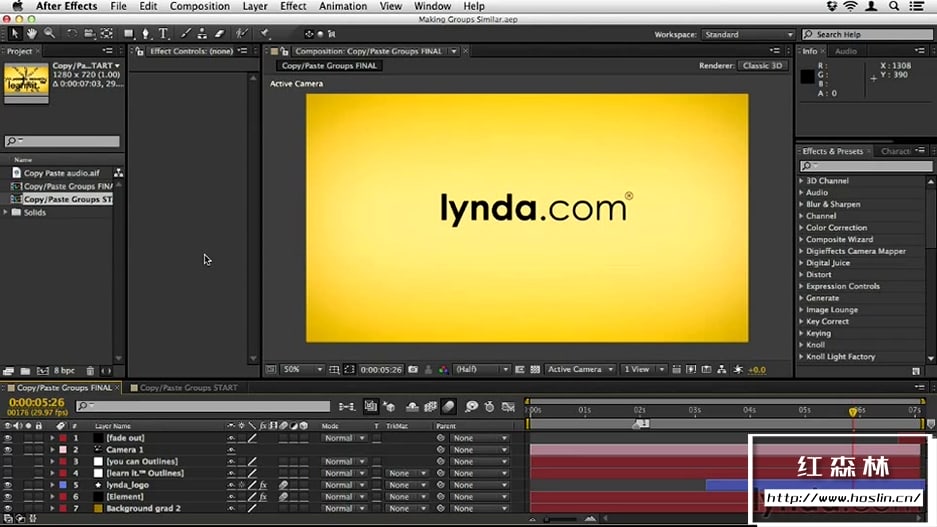Enable motion blur for all layers
The width and height of the screenshot is (937, 527).
pos(448,407)
